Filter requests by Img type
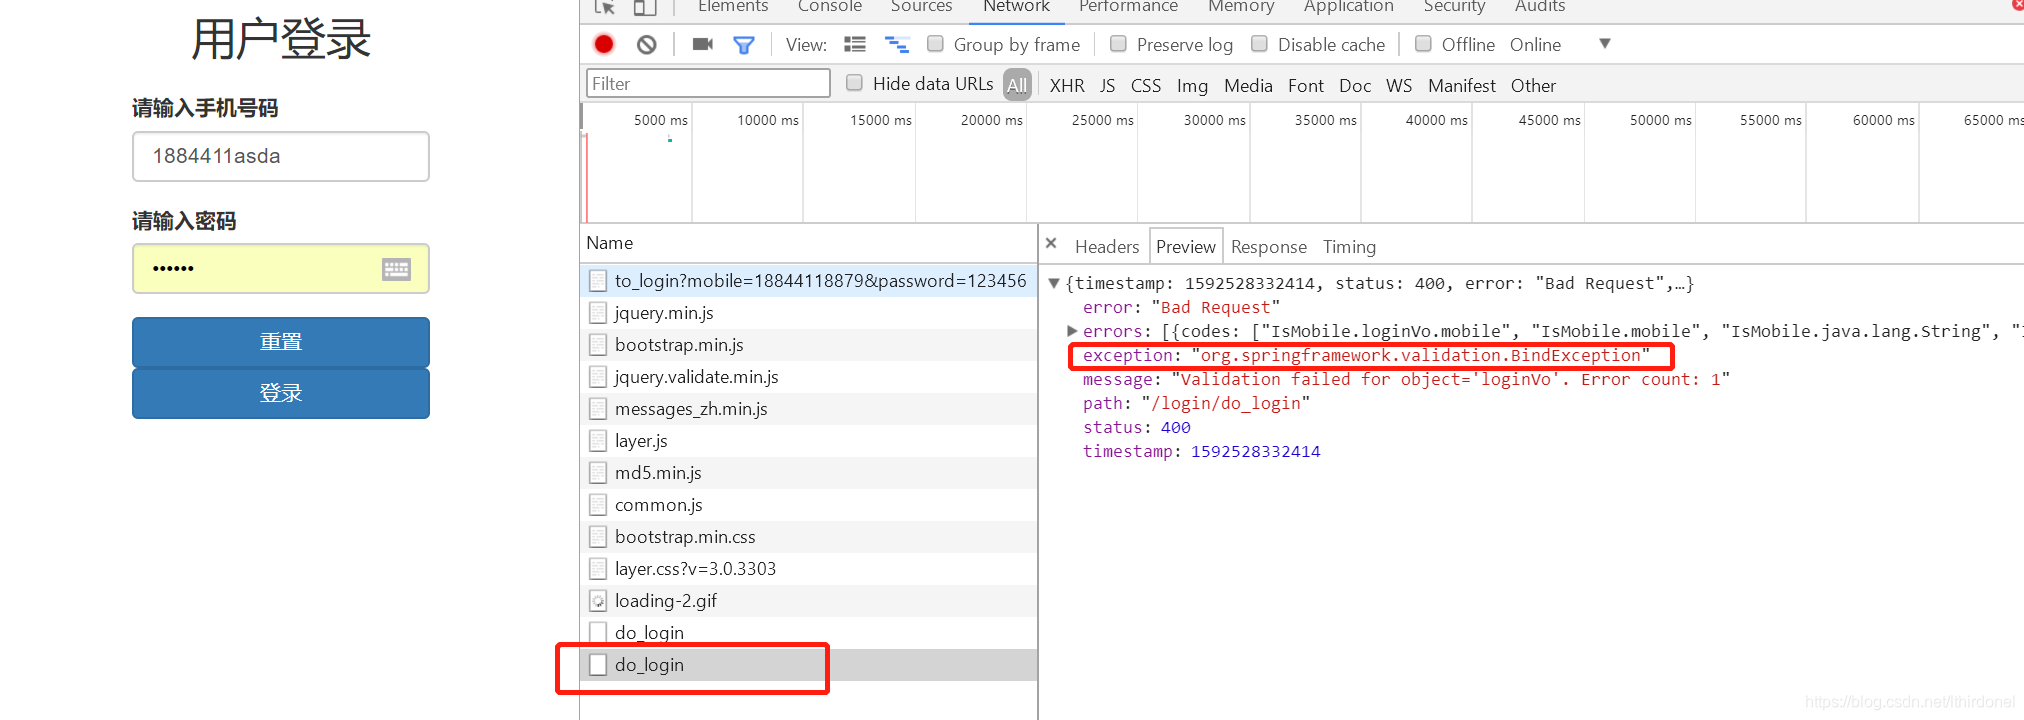The width and height of the screenshot is (2024, 720). tap(1192, 86)
